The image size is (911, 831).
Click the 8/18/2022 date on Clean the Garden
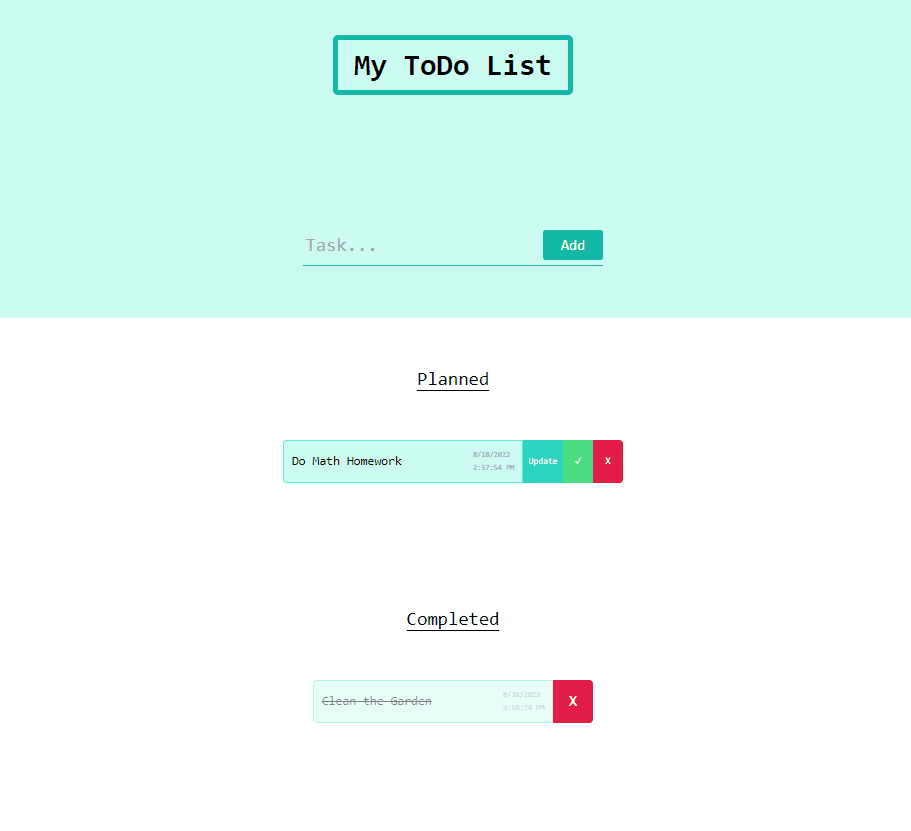(x=521, y=694)
